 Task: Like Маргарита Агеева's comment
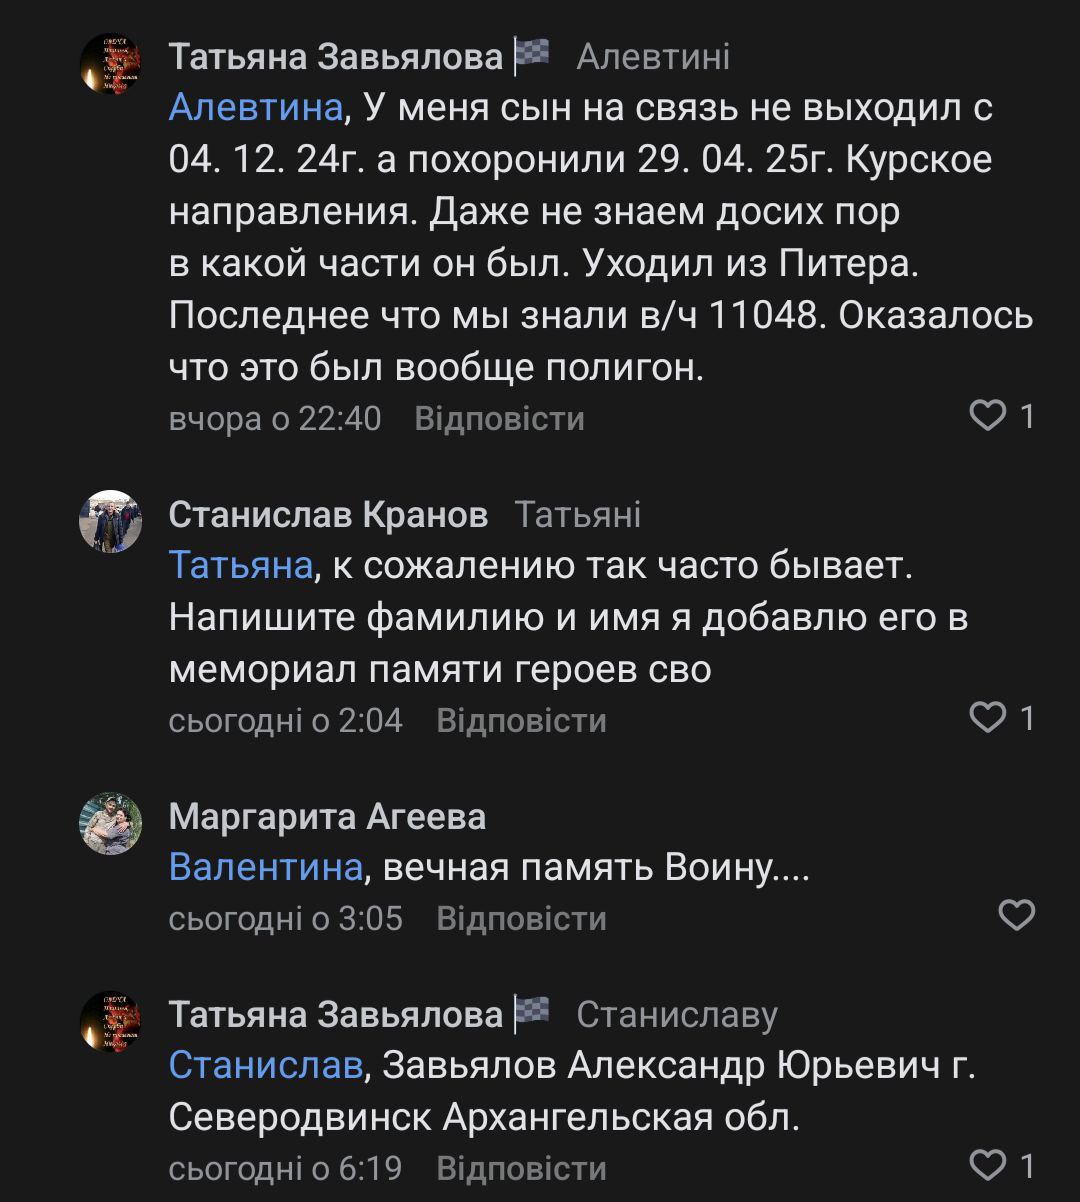(x=1017, y=915)
